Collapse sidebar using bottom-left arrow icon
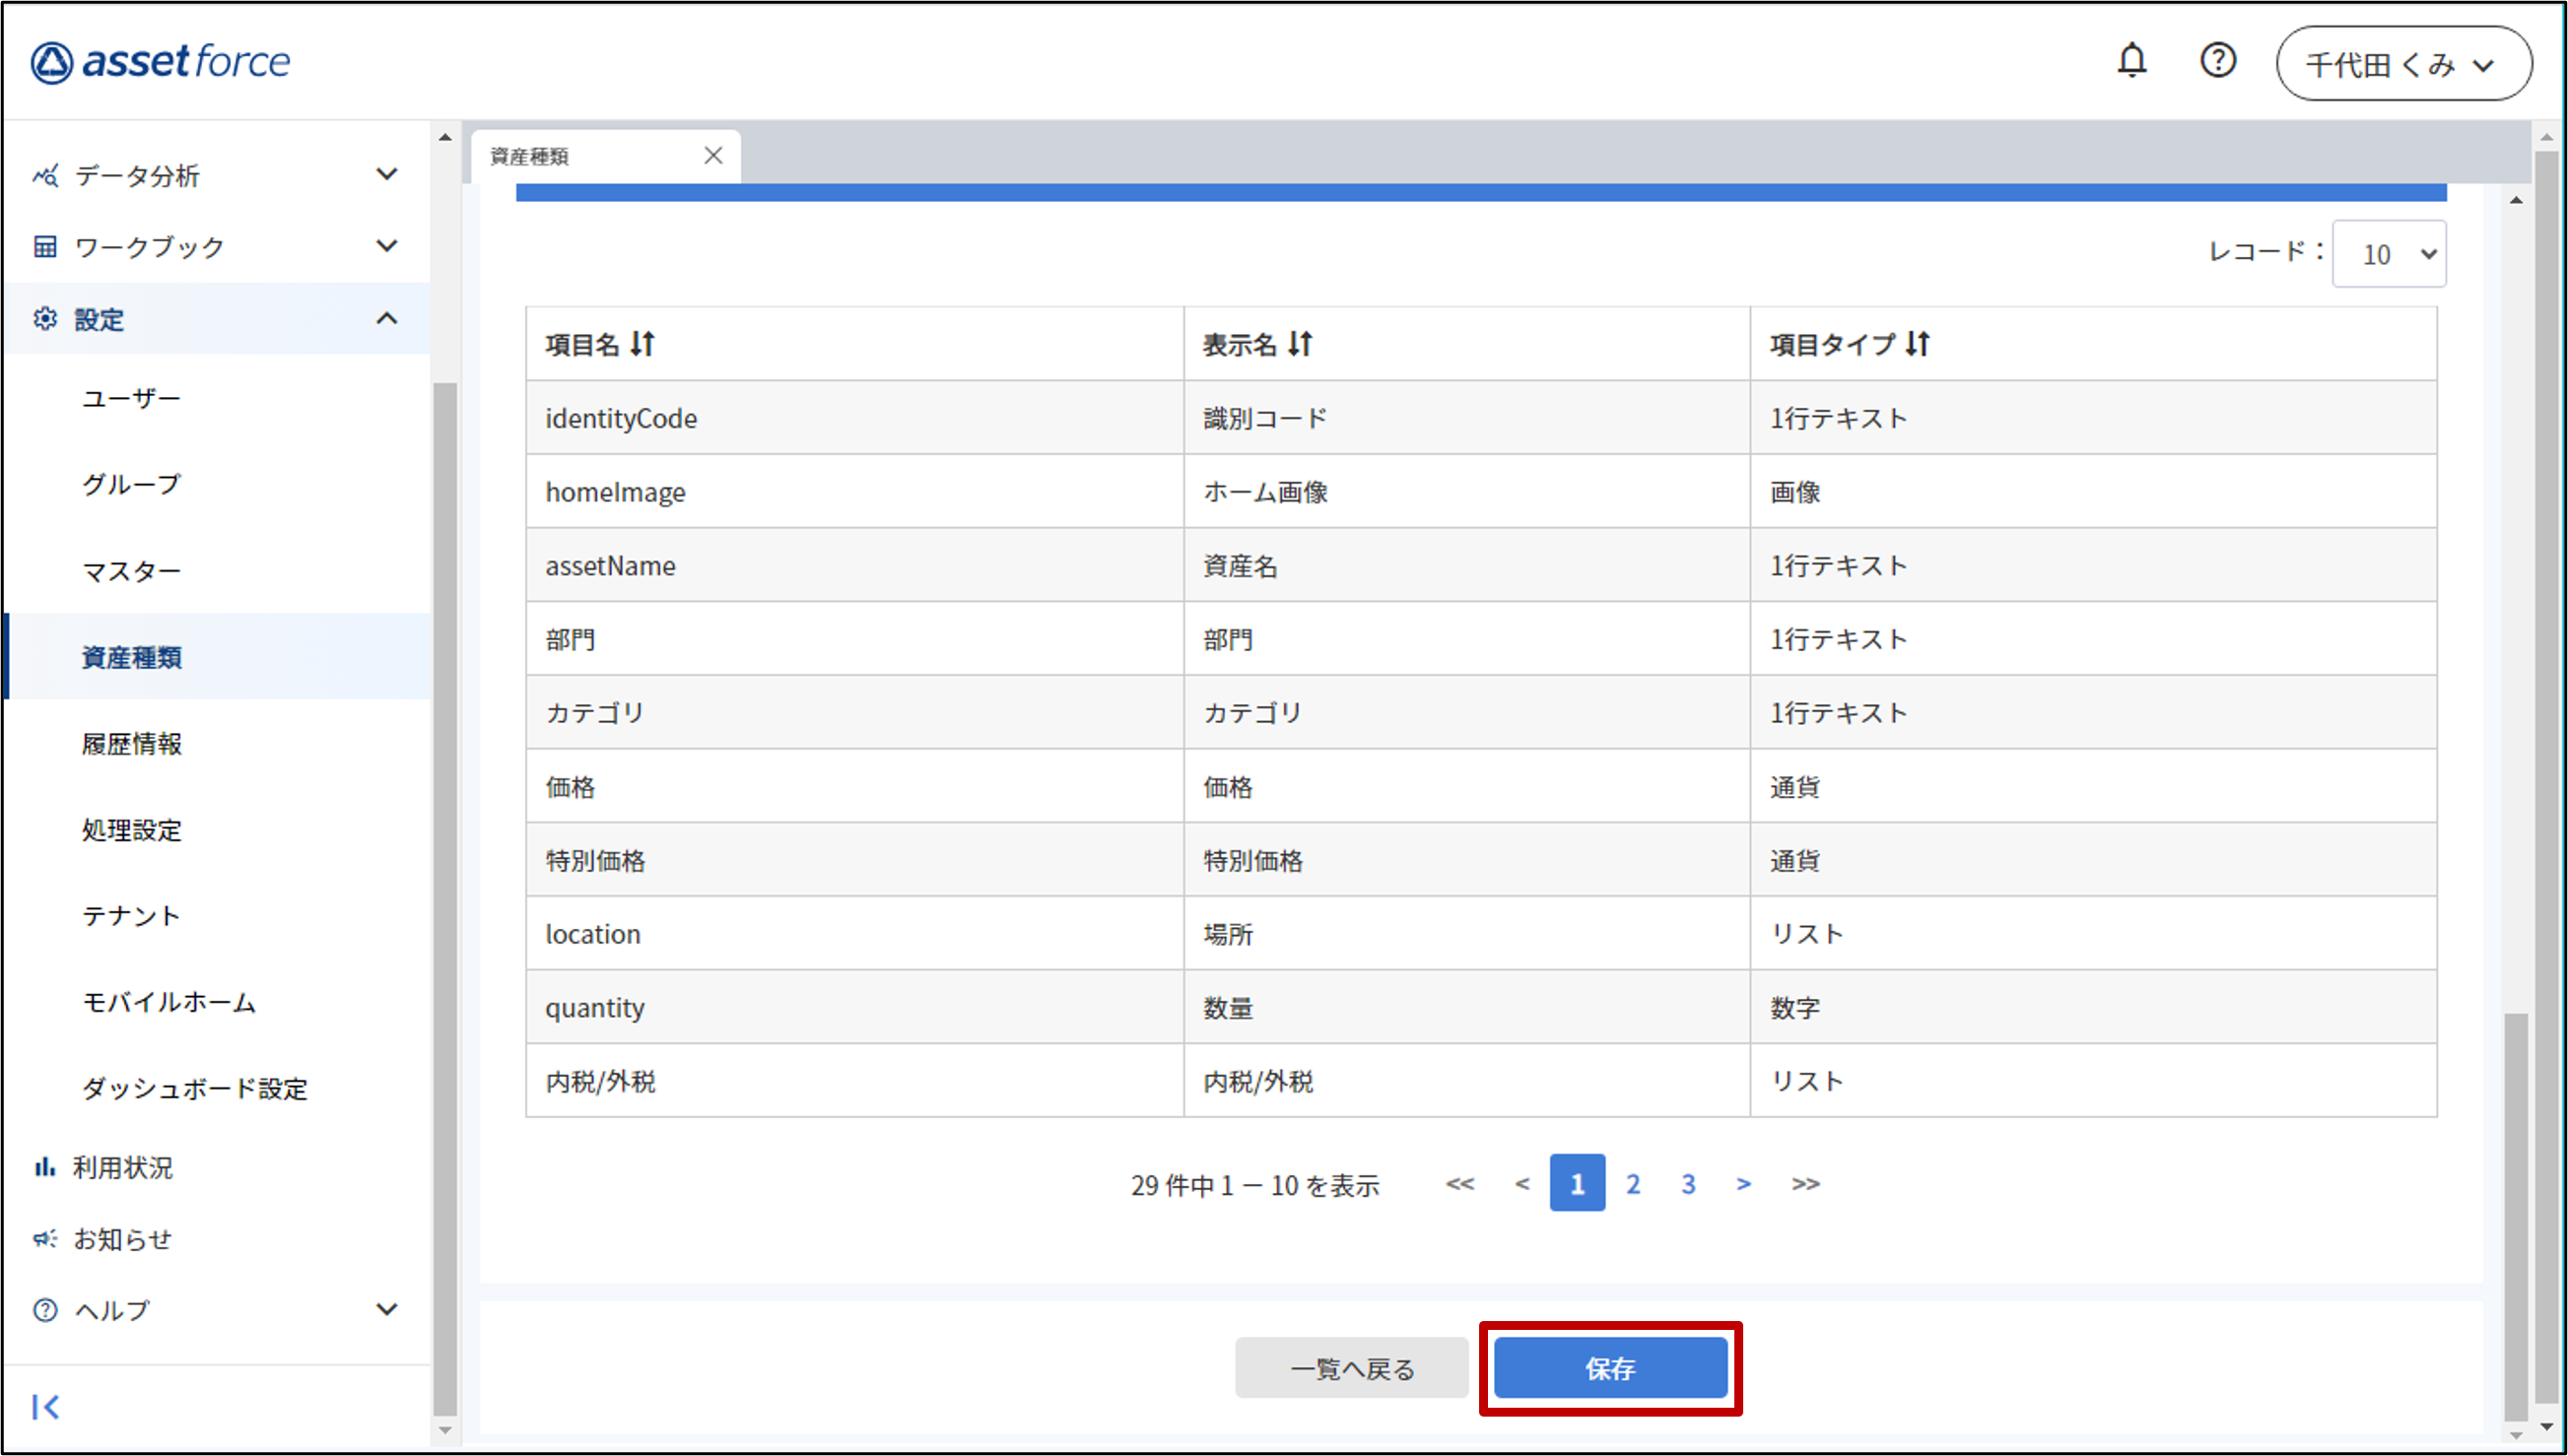 pos(46,1407)
